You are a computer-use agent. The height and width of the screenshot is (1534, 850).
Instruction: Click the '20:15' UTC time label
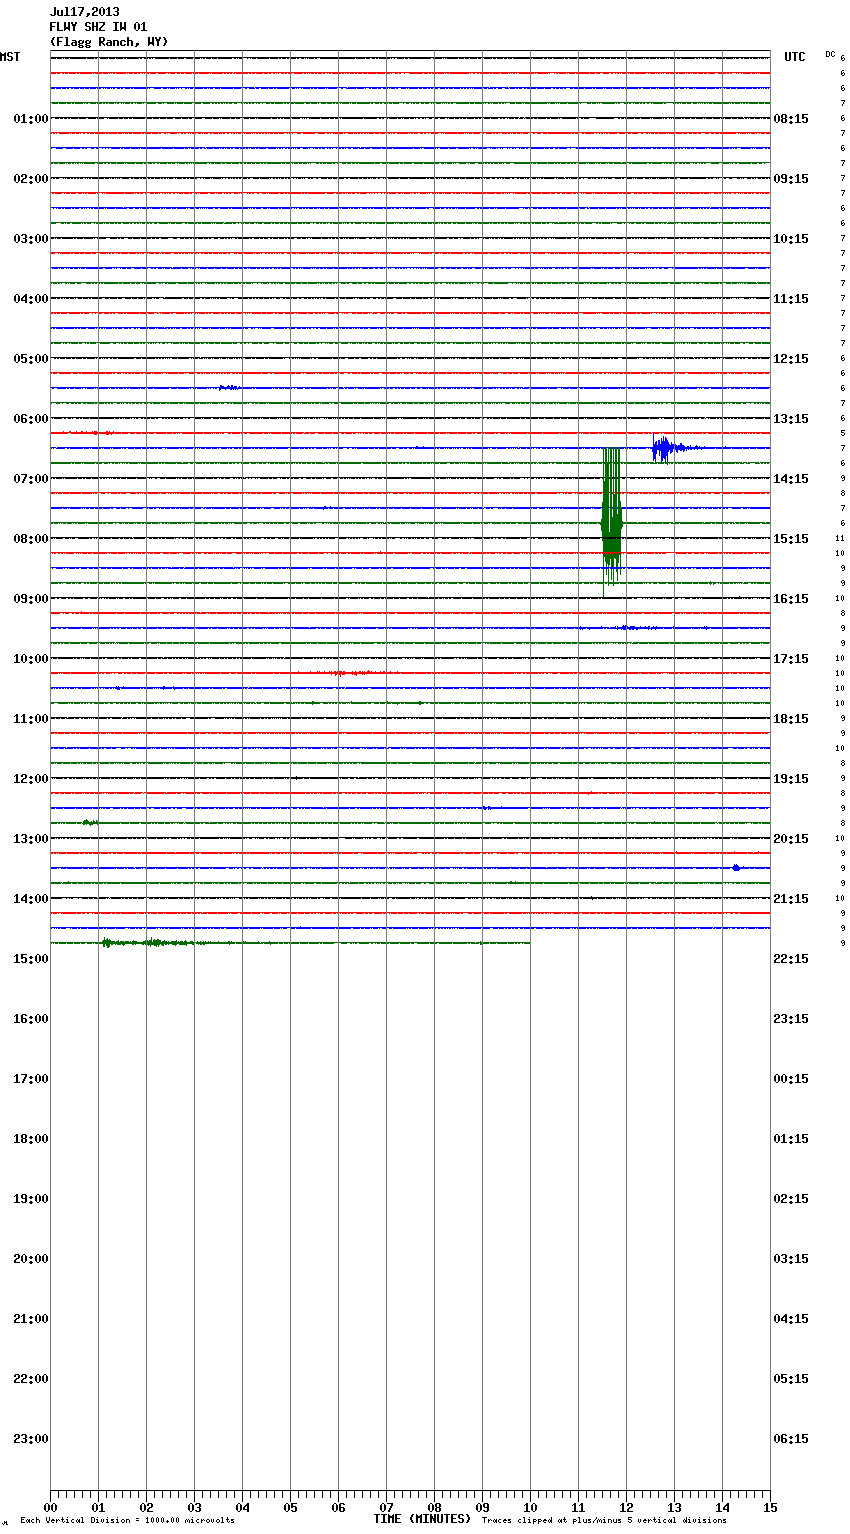click(791, 839)
